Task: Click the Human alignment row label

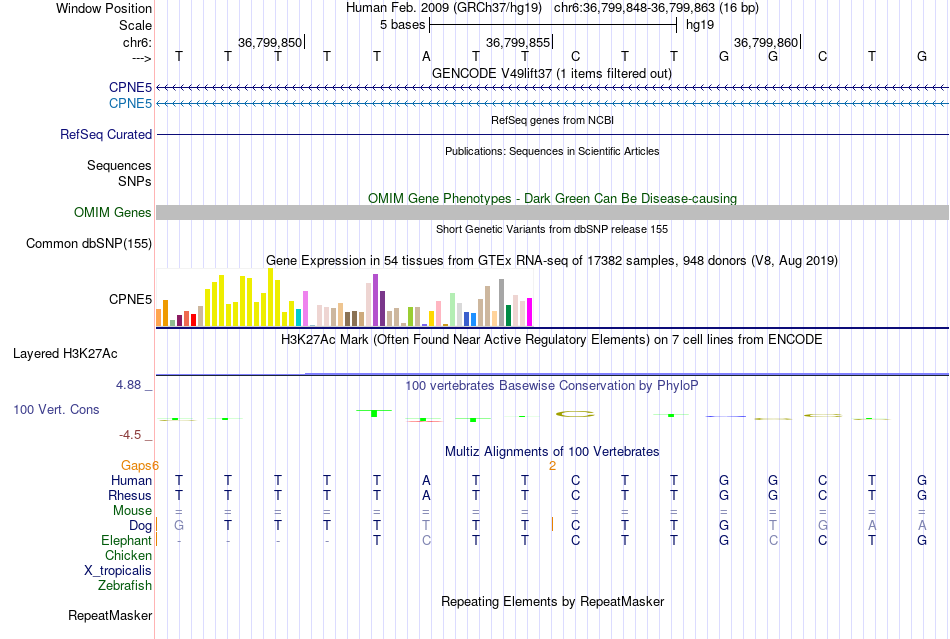Action: (x=131, y=480)
